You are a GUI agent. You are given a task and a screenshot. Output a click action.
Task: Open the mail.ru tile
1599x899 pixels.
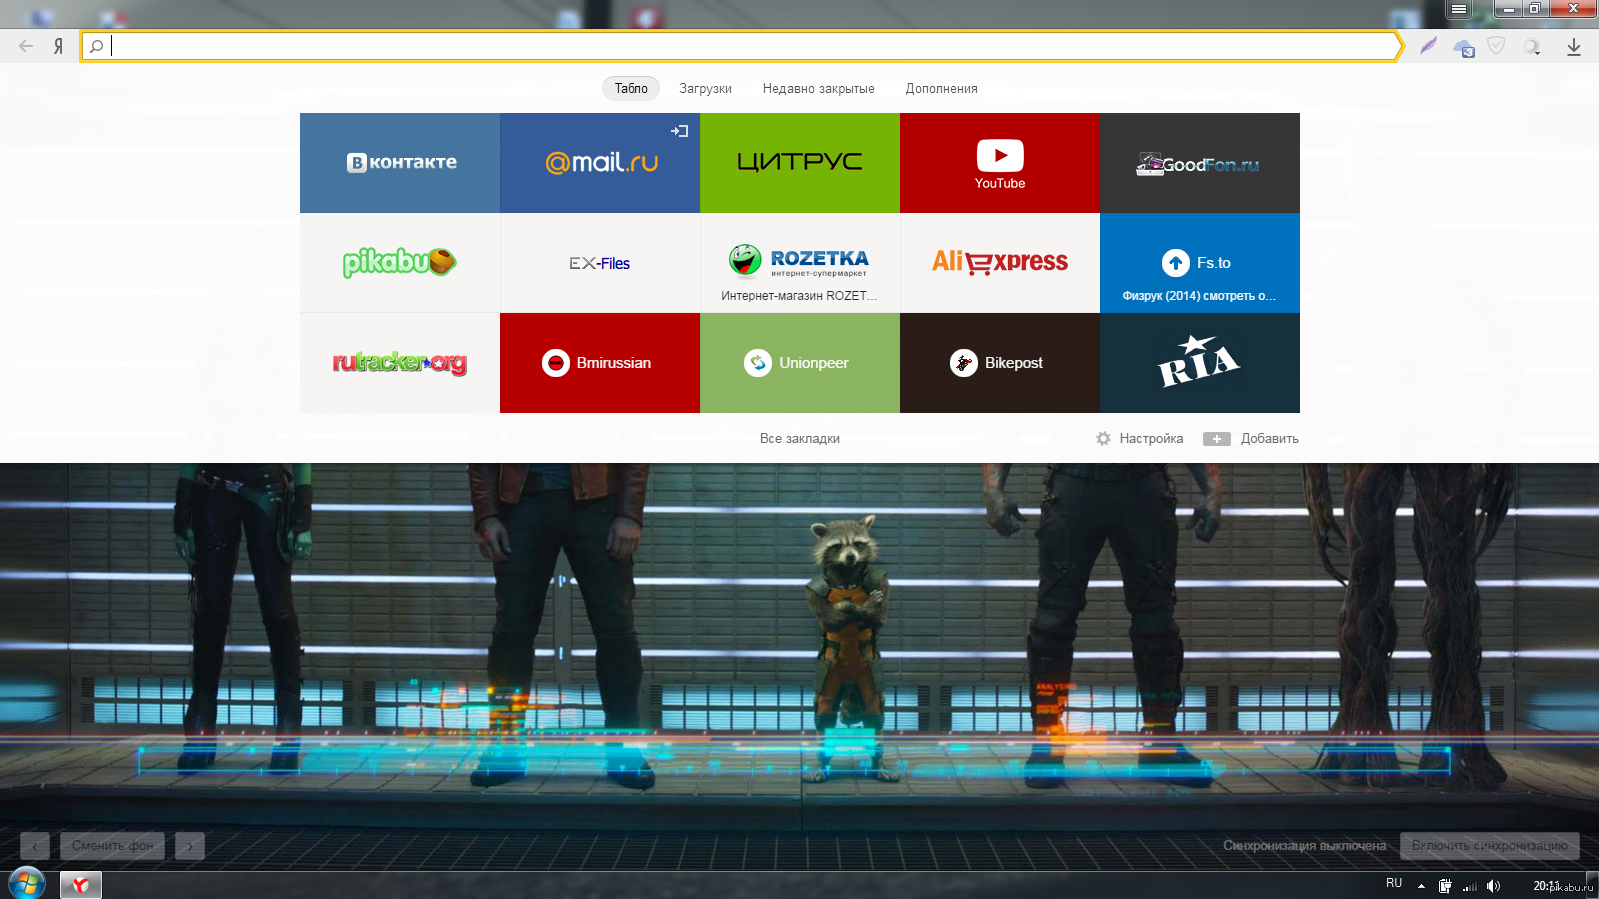coord(600,163)
